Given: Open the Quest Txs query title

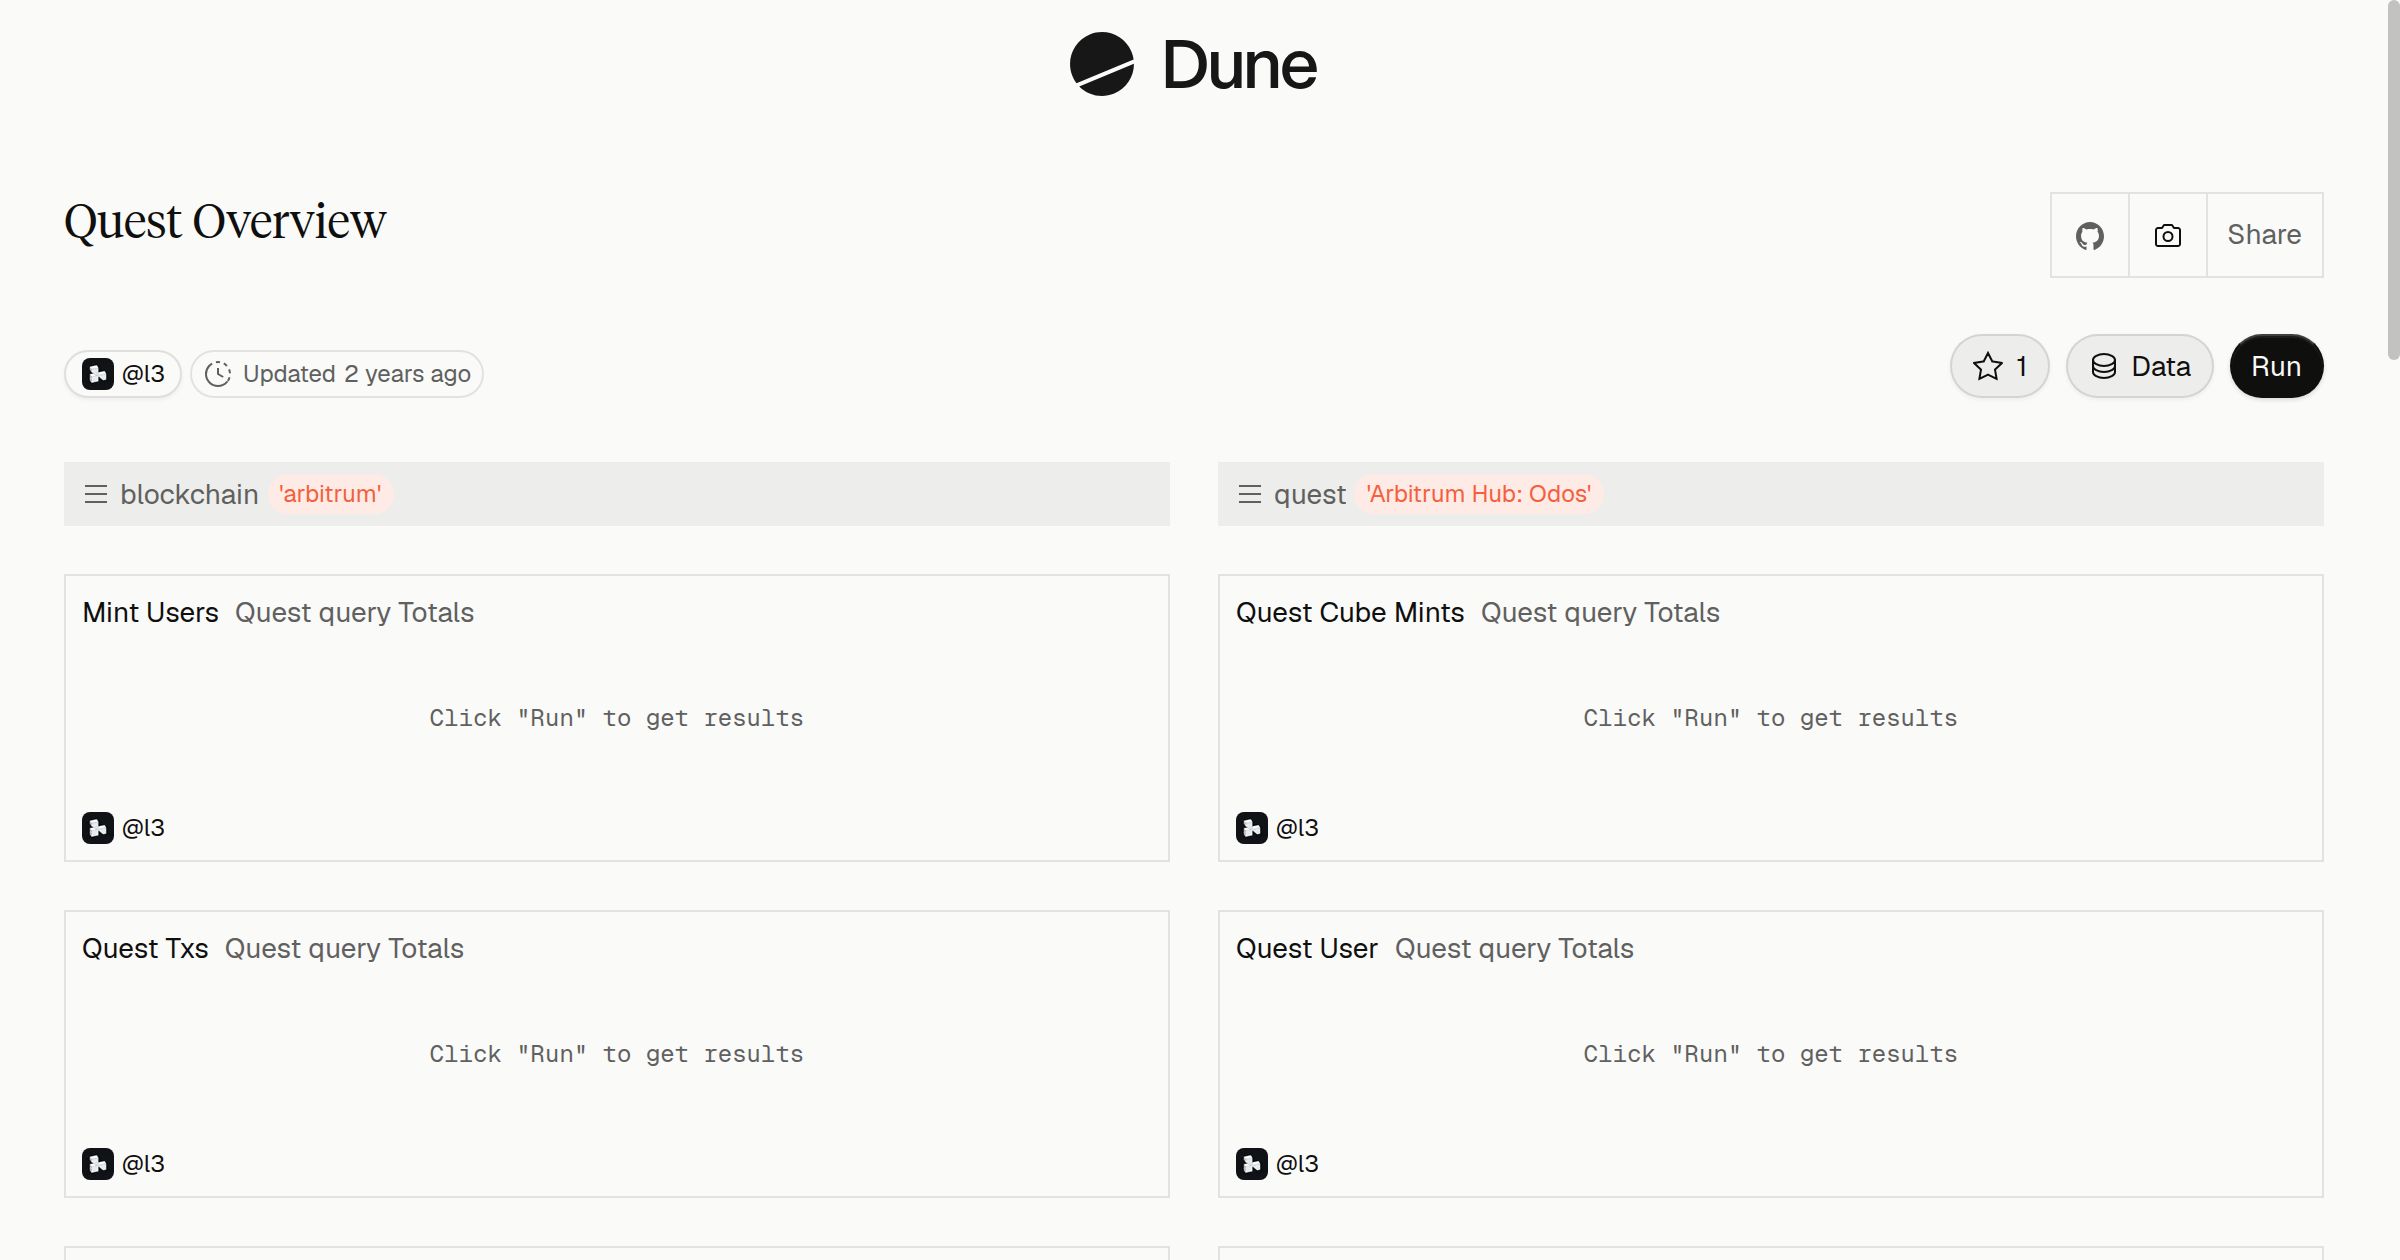Looking at the screenshot, I should (x=145, y=948).
